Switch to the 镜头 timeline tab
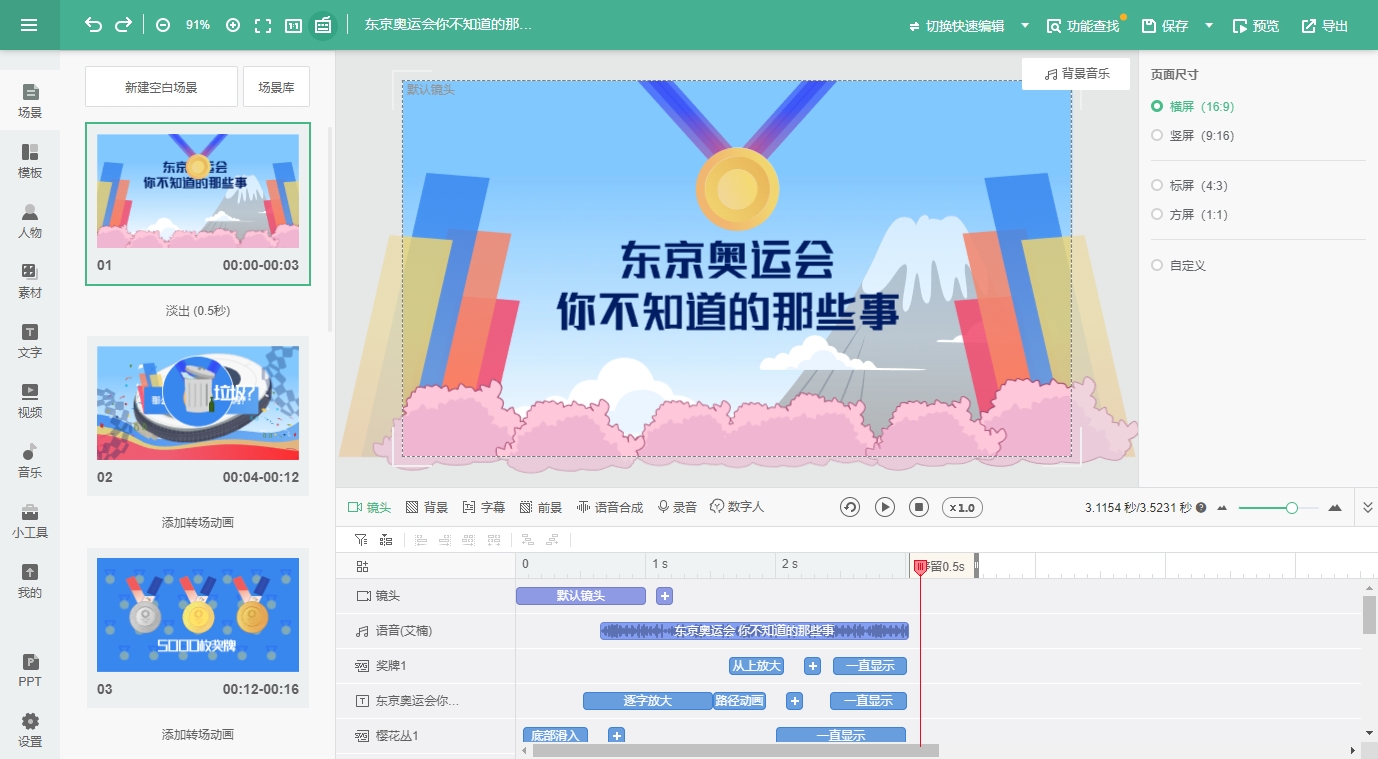Image resolution: width=1378 pixels, height=759 pixels. click(369, 507)
